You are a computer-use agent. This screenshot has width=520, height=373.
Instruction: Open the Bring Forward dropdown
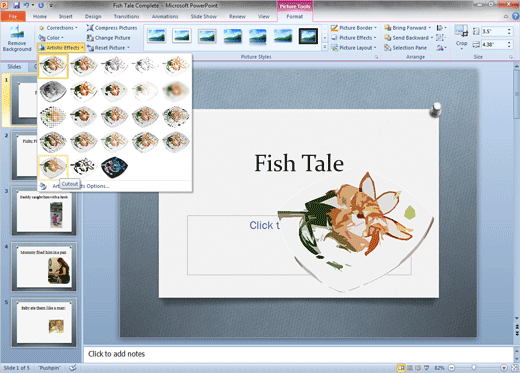tap(408, 28)
